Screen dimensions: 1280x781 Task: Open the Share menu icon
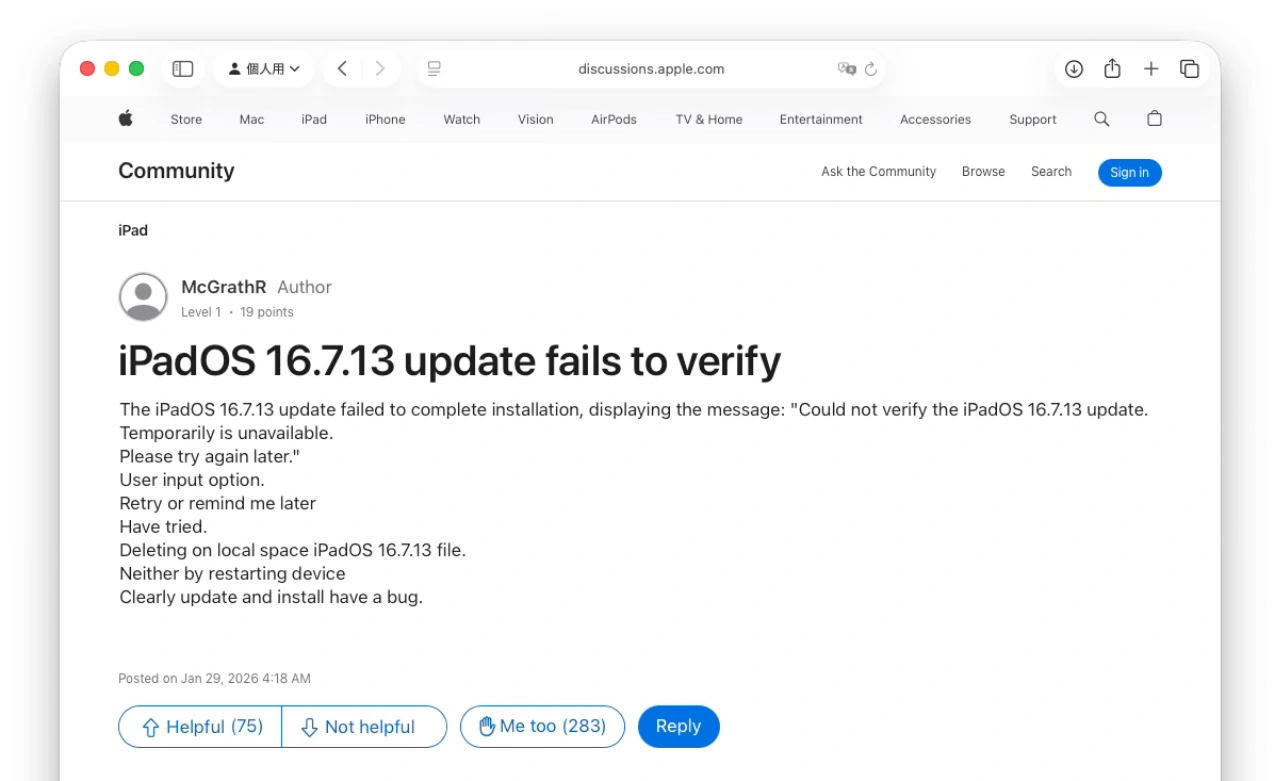click(1111, 68)
